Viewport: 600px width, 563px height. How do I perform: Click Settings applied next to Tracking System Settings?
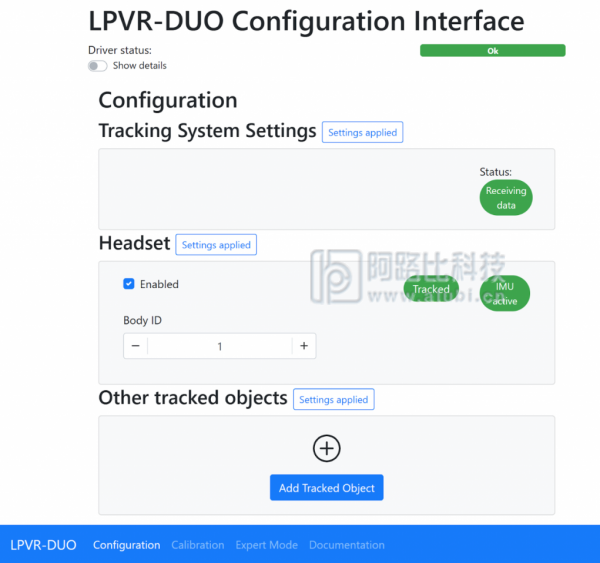362,132
